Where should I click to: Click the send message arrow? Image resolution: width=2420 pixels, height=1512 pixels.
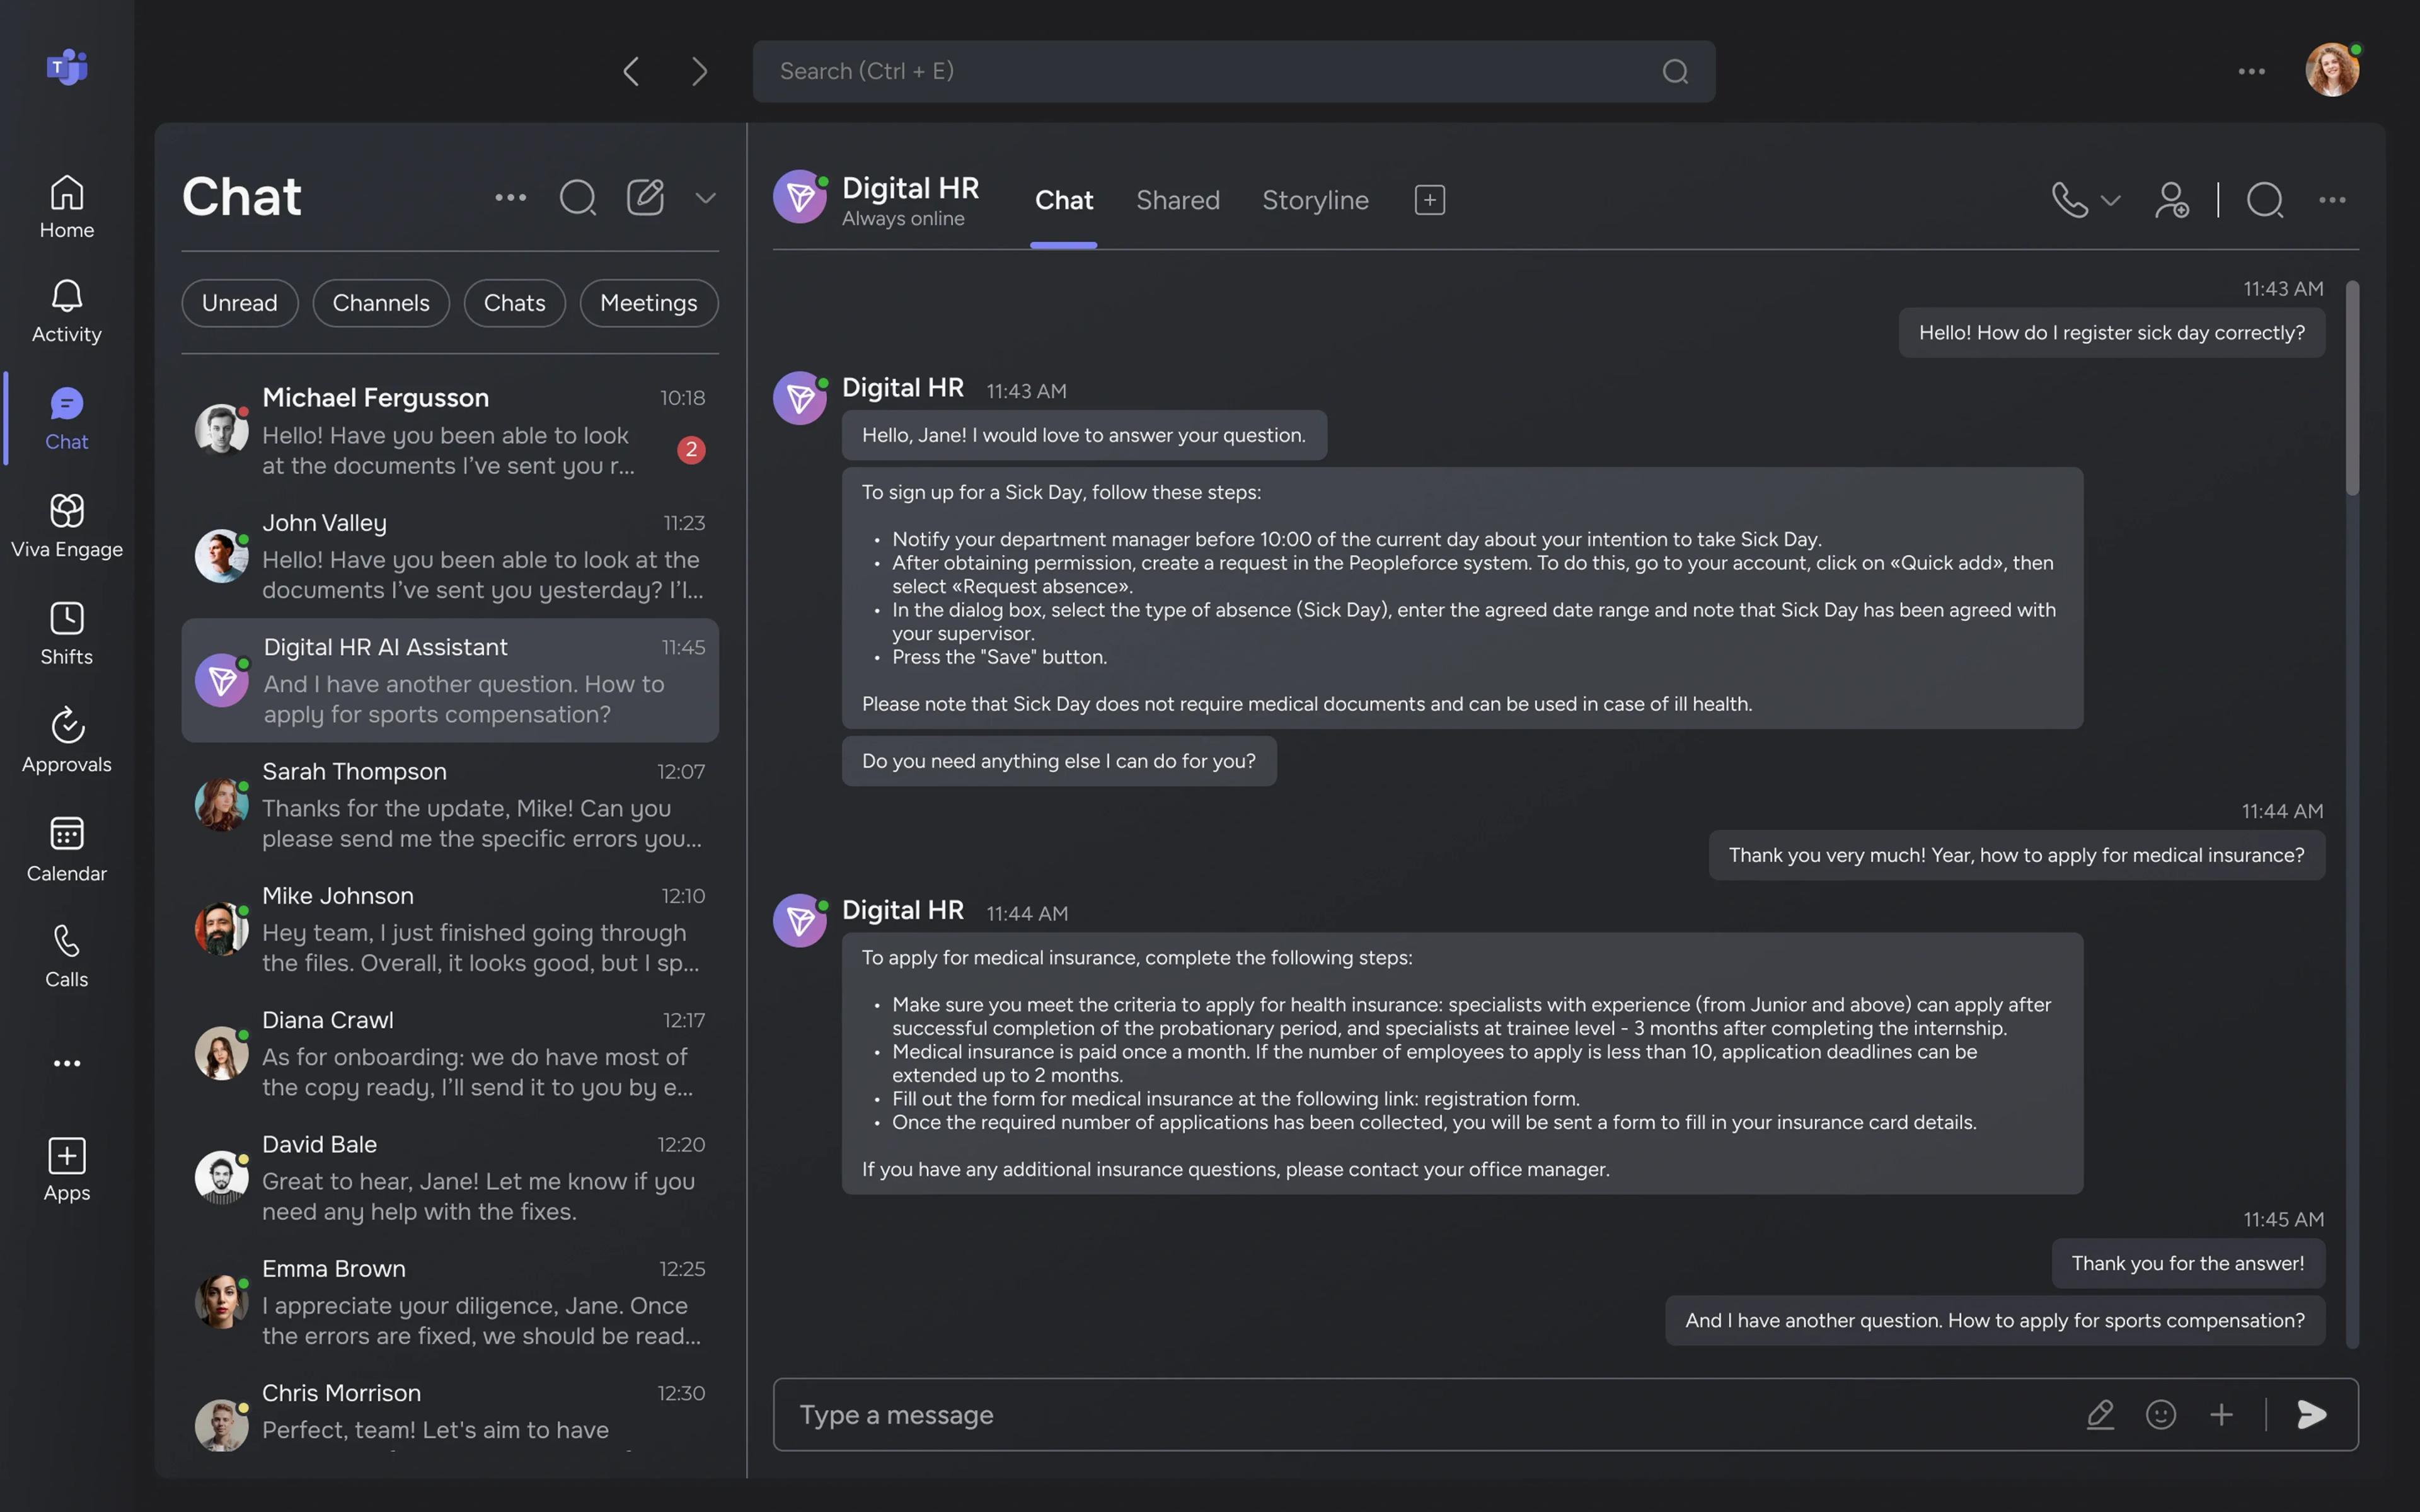coord(2311,1414)
